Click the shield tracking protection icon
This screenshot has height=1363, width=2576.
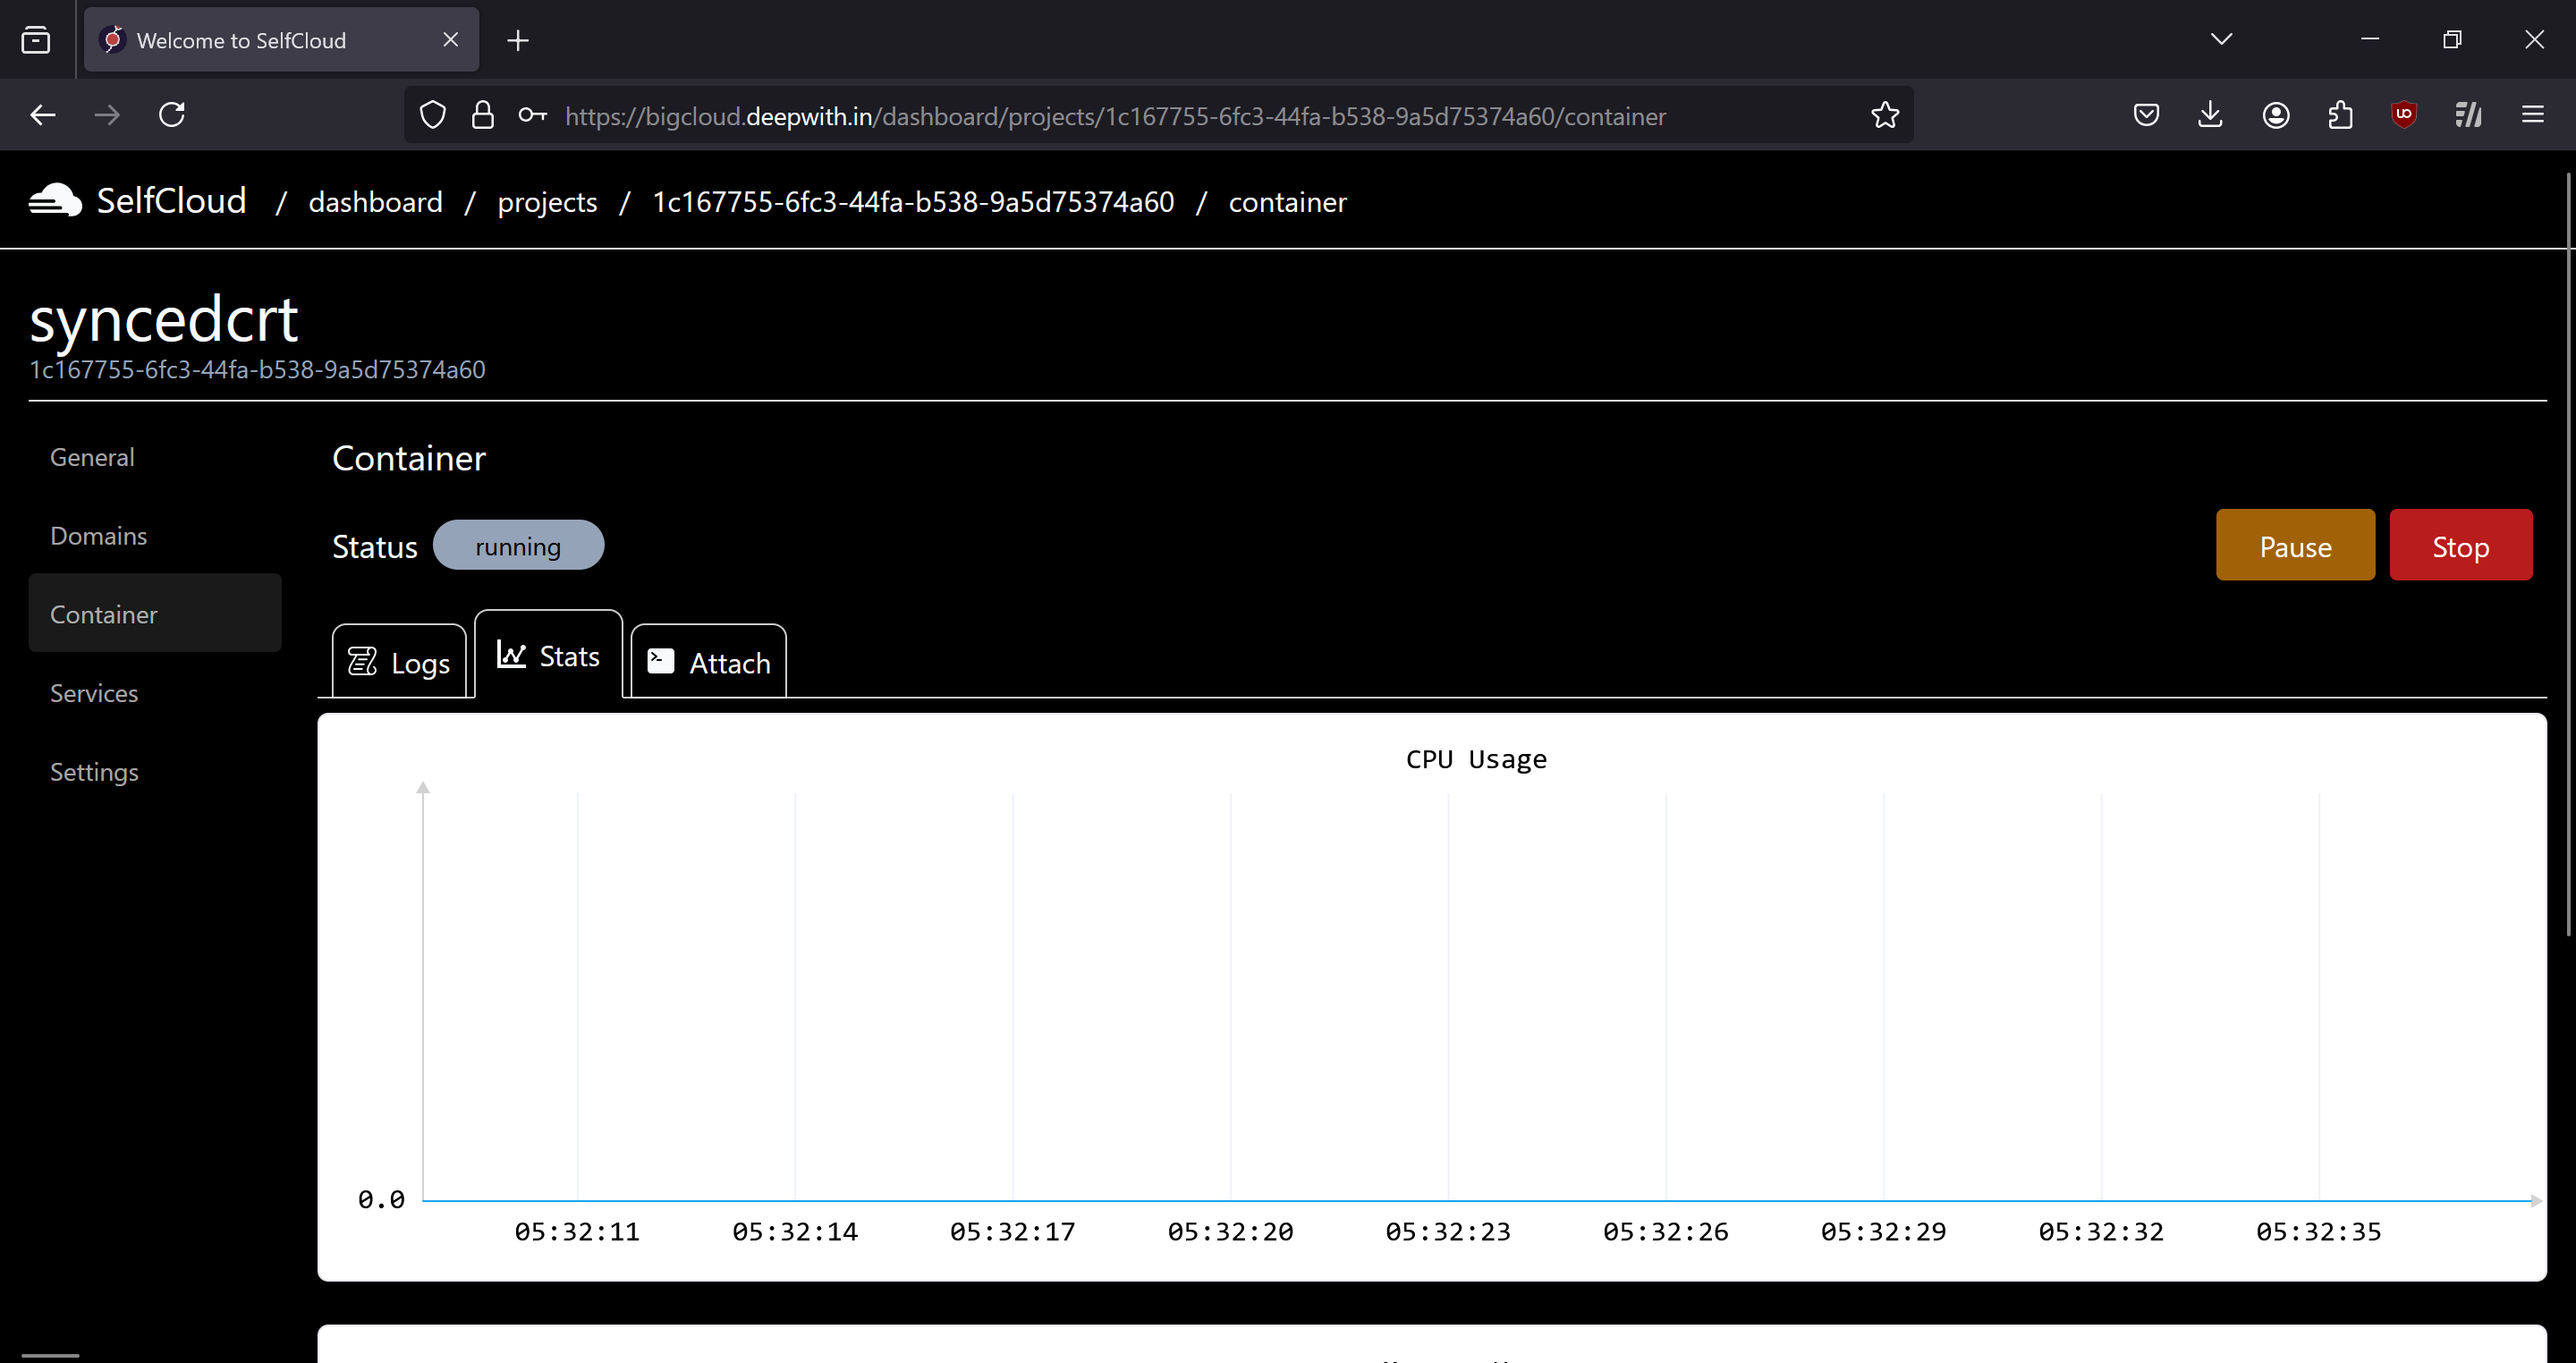click(432, 114)
